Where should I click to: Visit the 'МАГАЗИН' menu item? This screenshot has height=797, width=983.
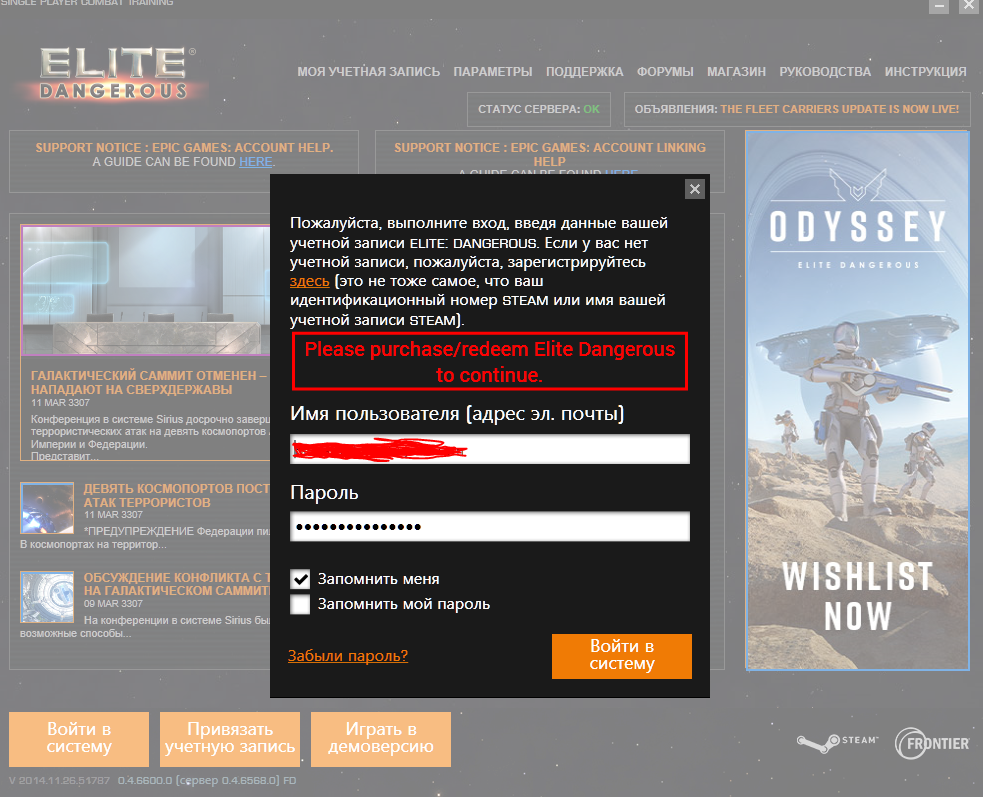[737, 71]
